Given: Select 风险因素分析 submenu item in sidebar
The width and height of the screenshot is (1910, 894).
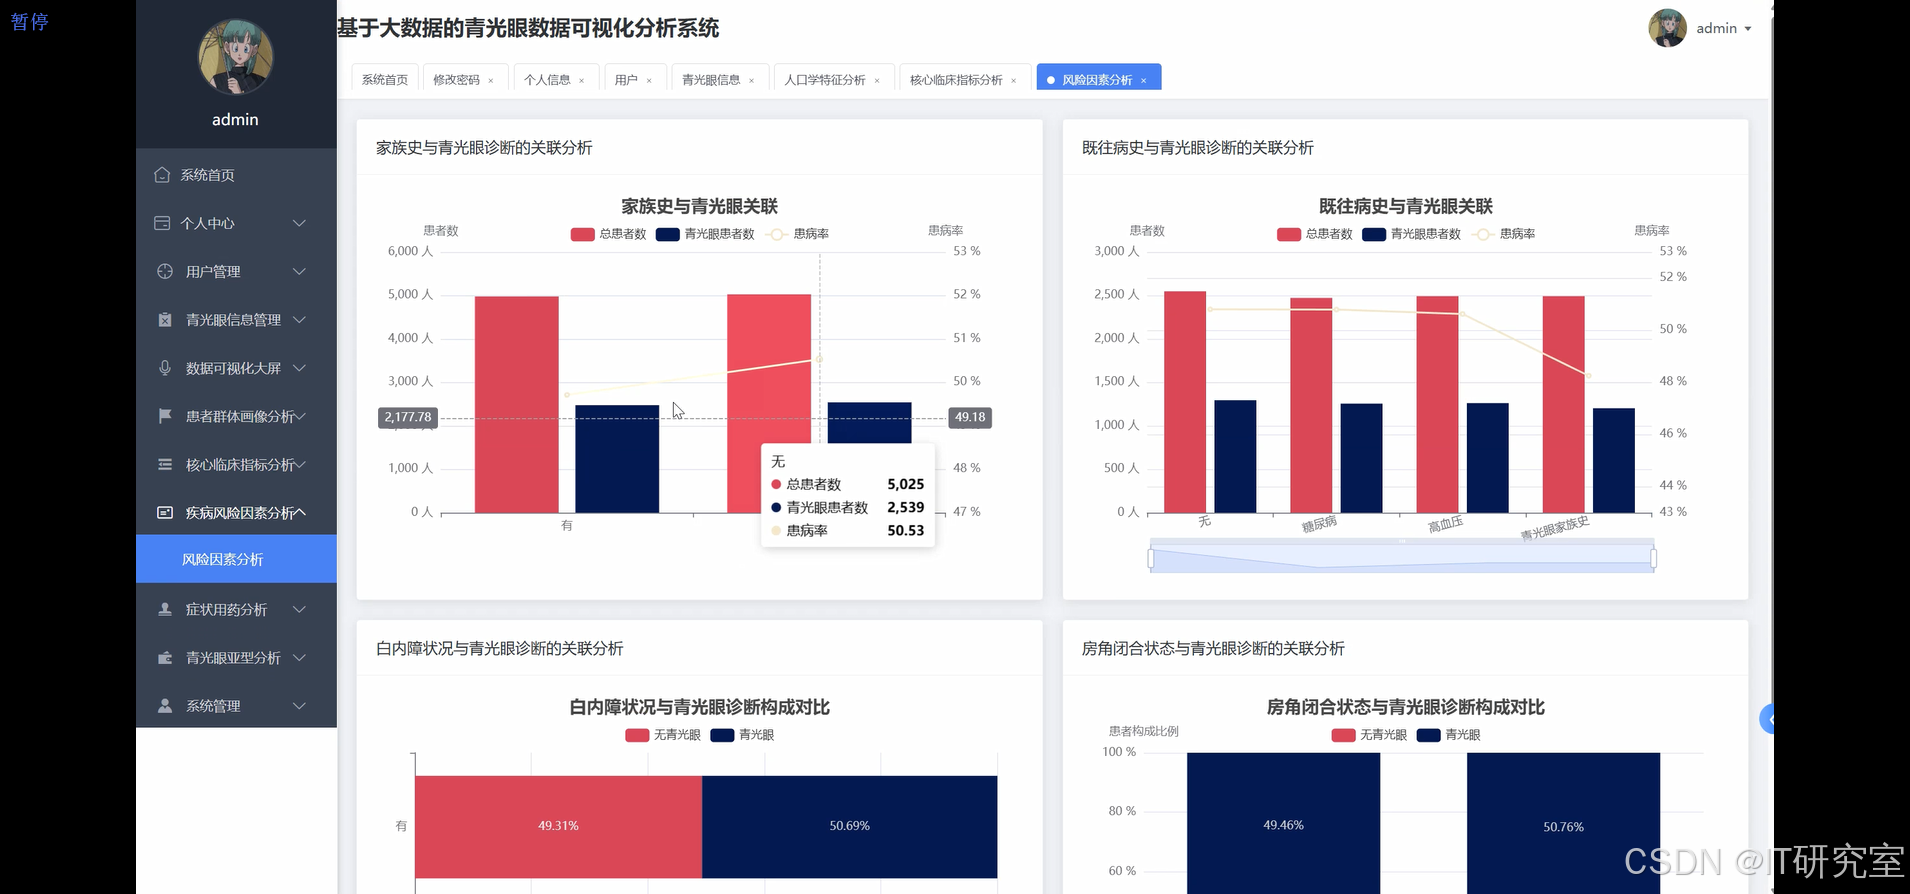Looking at the screenshot, I should point(236,559).
